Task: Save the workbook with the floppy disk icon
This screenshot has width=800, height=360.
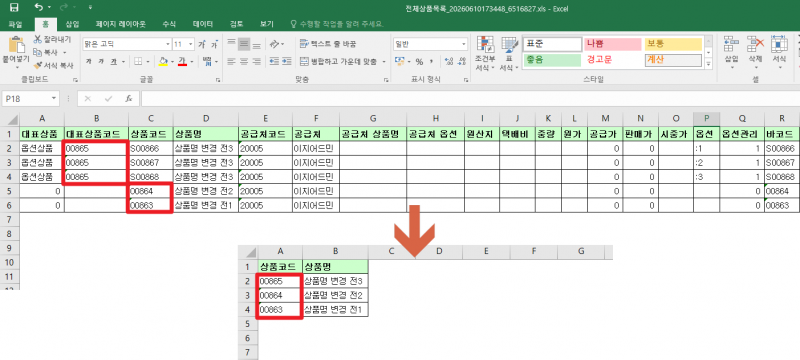Action: (x=14, y=8)
